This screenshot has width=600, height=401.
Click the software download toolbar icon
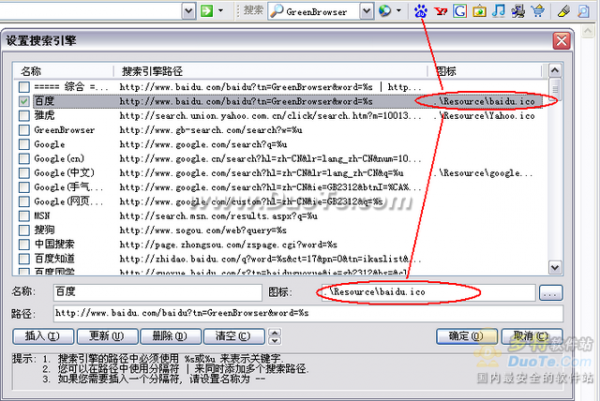518,11
